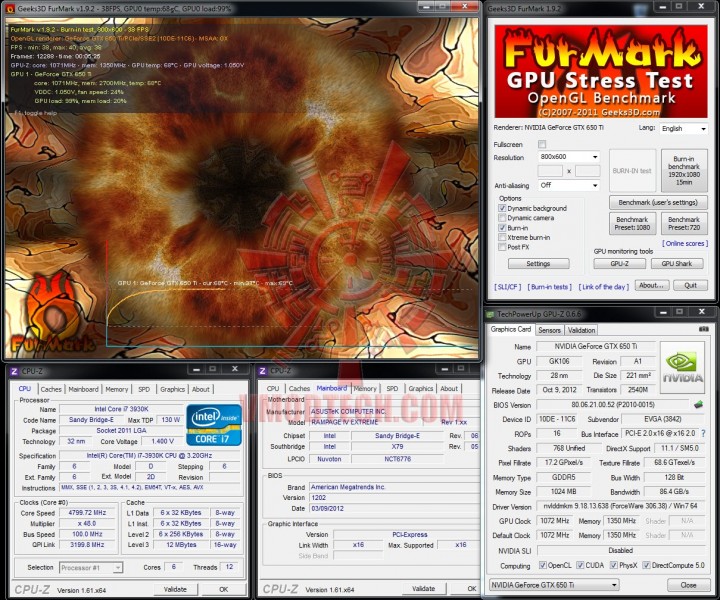
Task: Enable the Post FX checkbox
Action: coord(502,247)
